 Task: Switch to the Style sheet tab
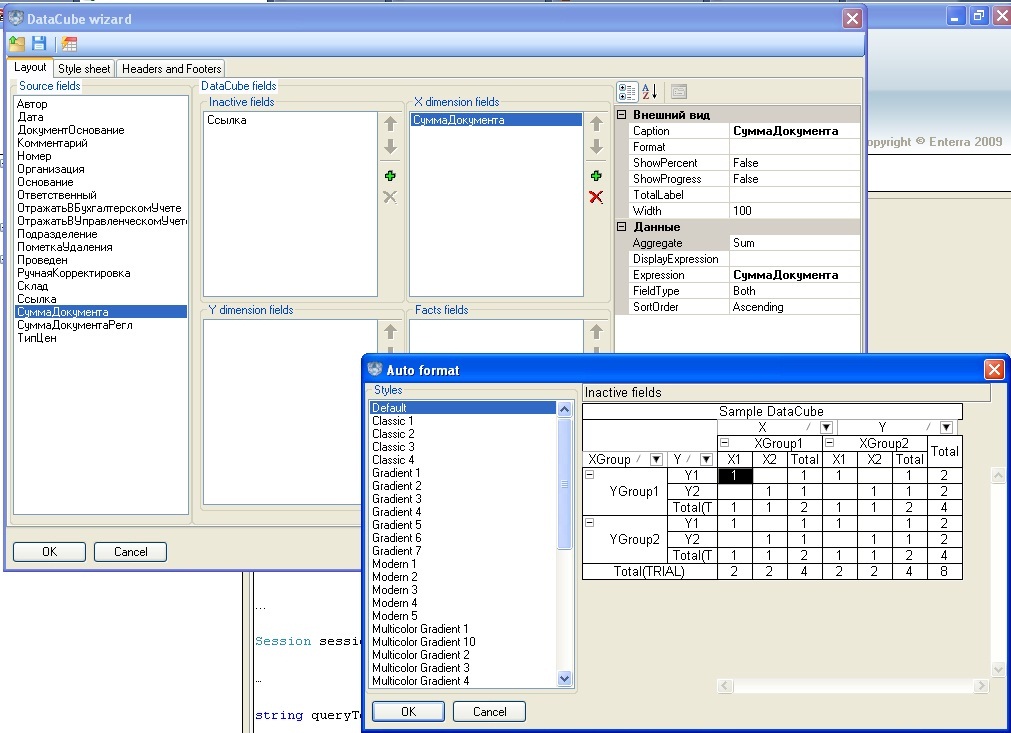click(84, 69)
